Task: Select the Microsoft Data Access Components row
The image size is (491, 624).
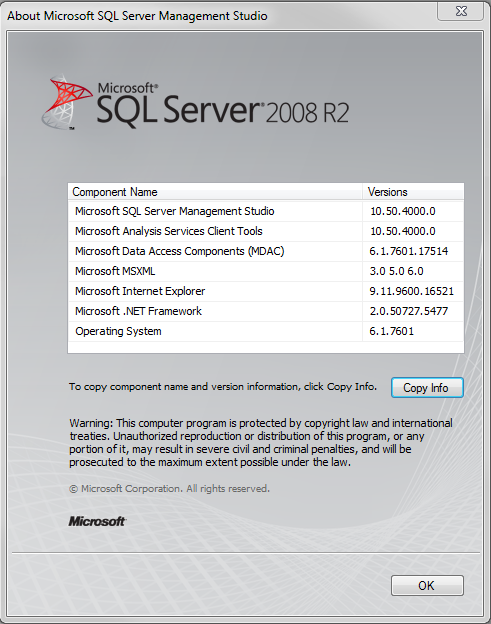Action: pyautogui.click(x=266, y=251)
